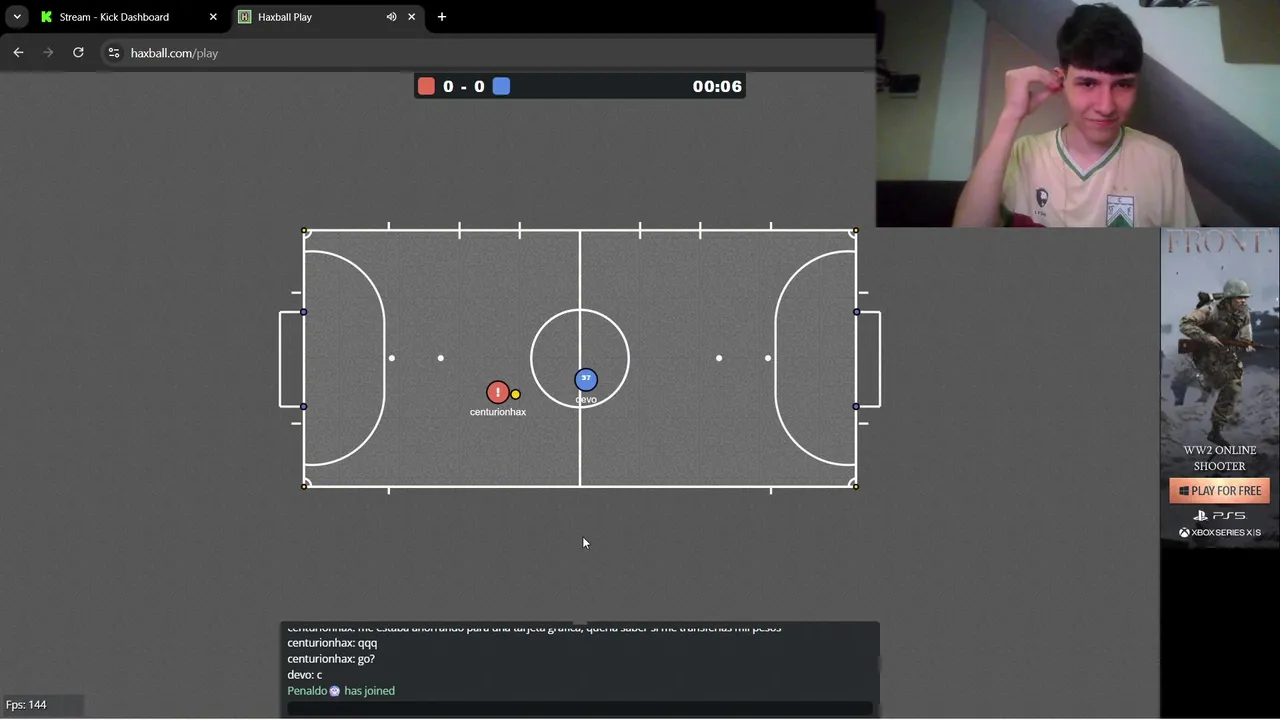Screen dimensions: 1280x720
Task: Close the Stream - Kick Dashboard tab
Action: [x=213, y=17]
